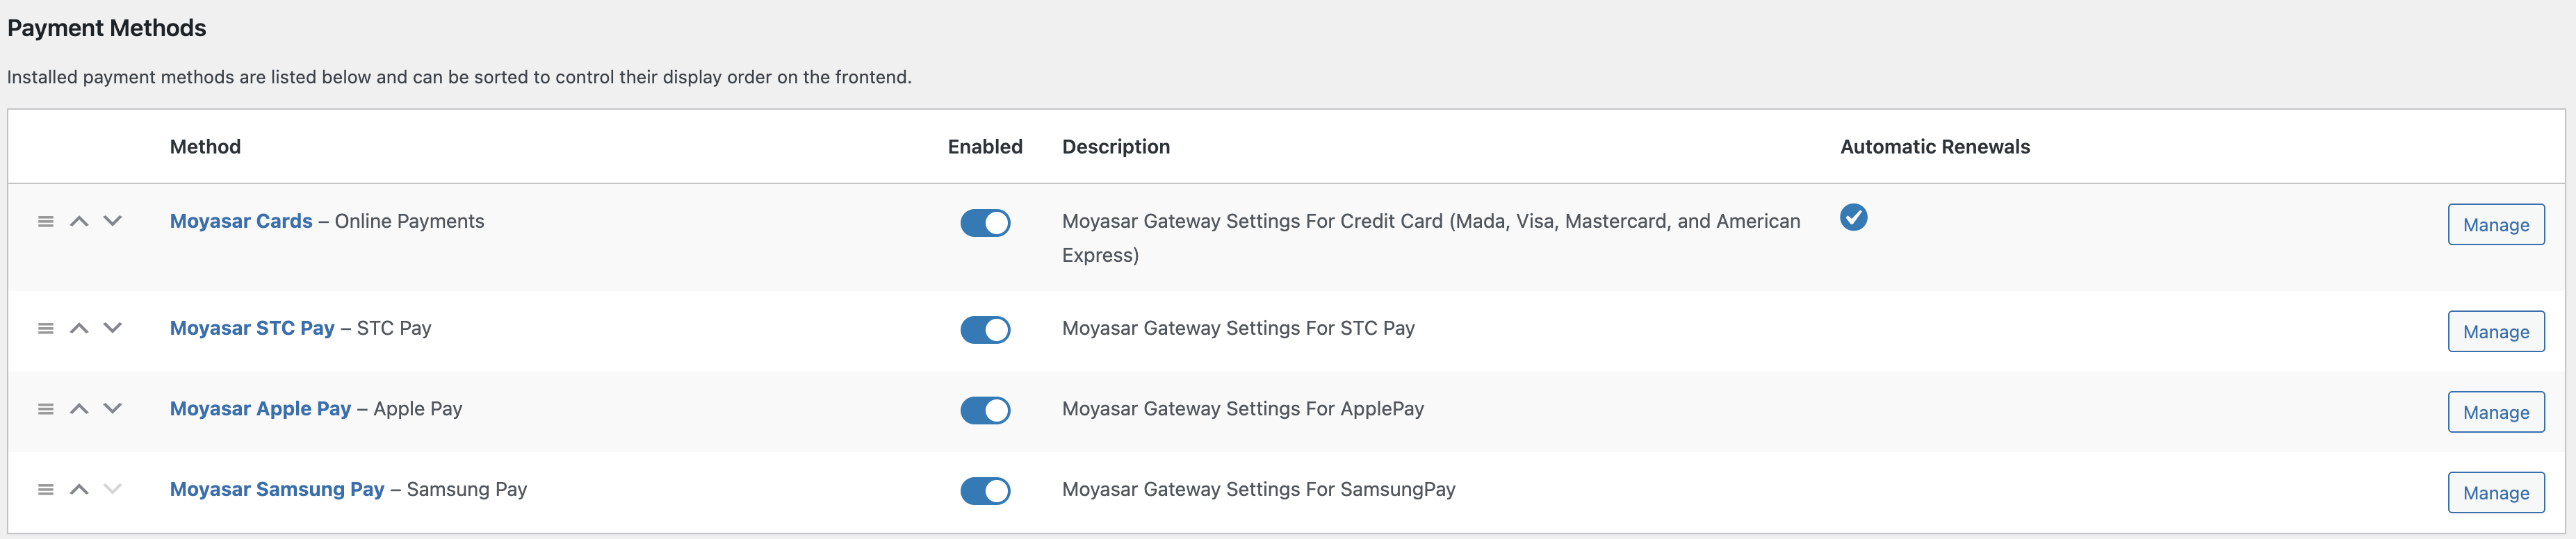Click drag handle for Moyasar Cards row
2576x539 pixels.
coord(45,221)
